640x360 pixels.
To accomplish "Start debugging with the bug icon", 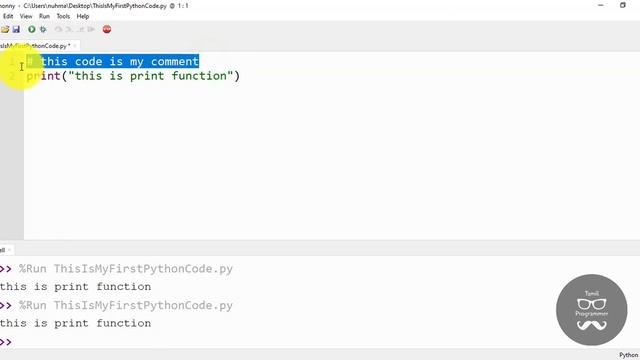I will click(43, 29).
